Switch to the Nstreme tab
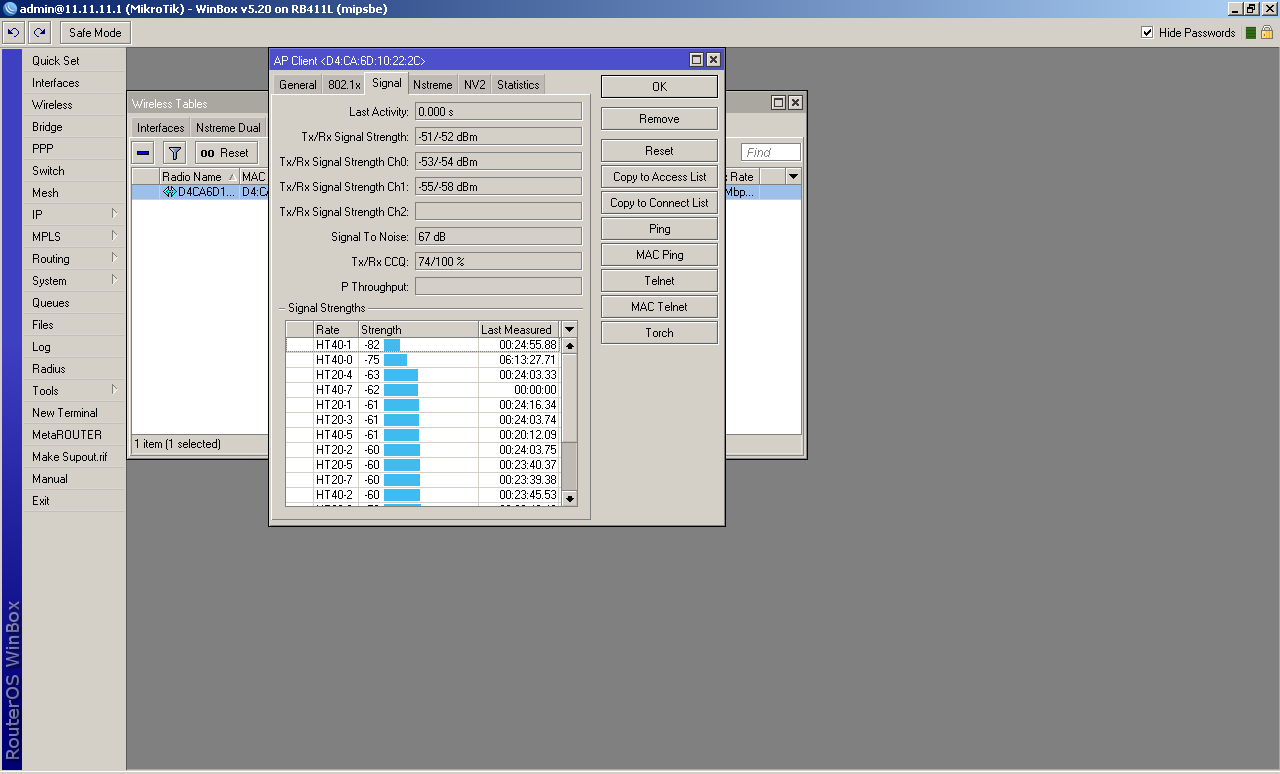 433,85
